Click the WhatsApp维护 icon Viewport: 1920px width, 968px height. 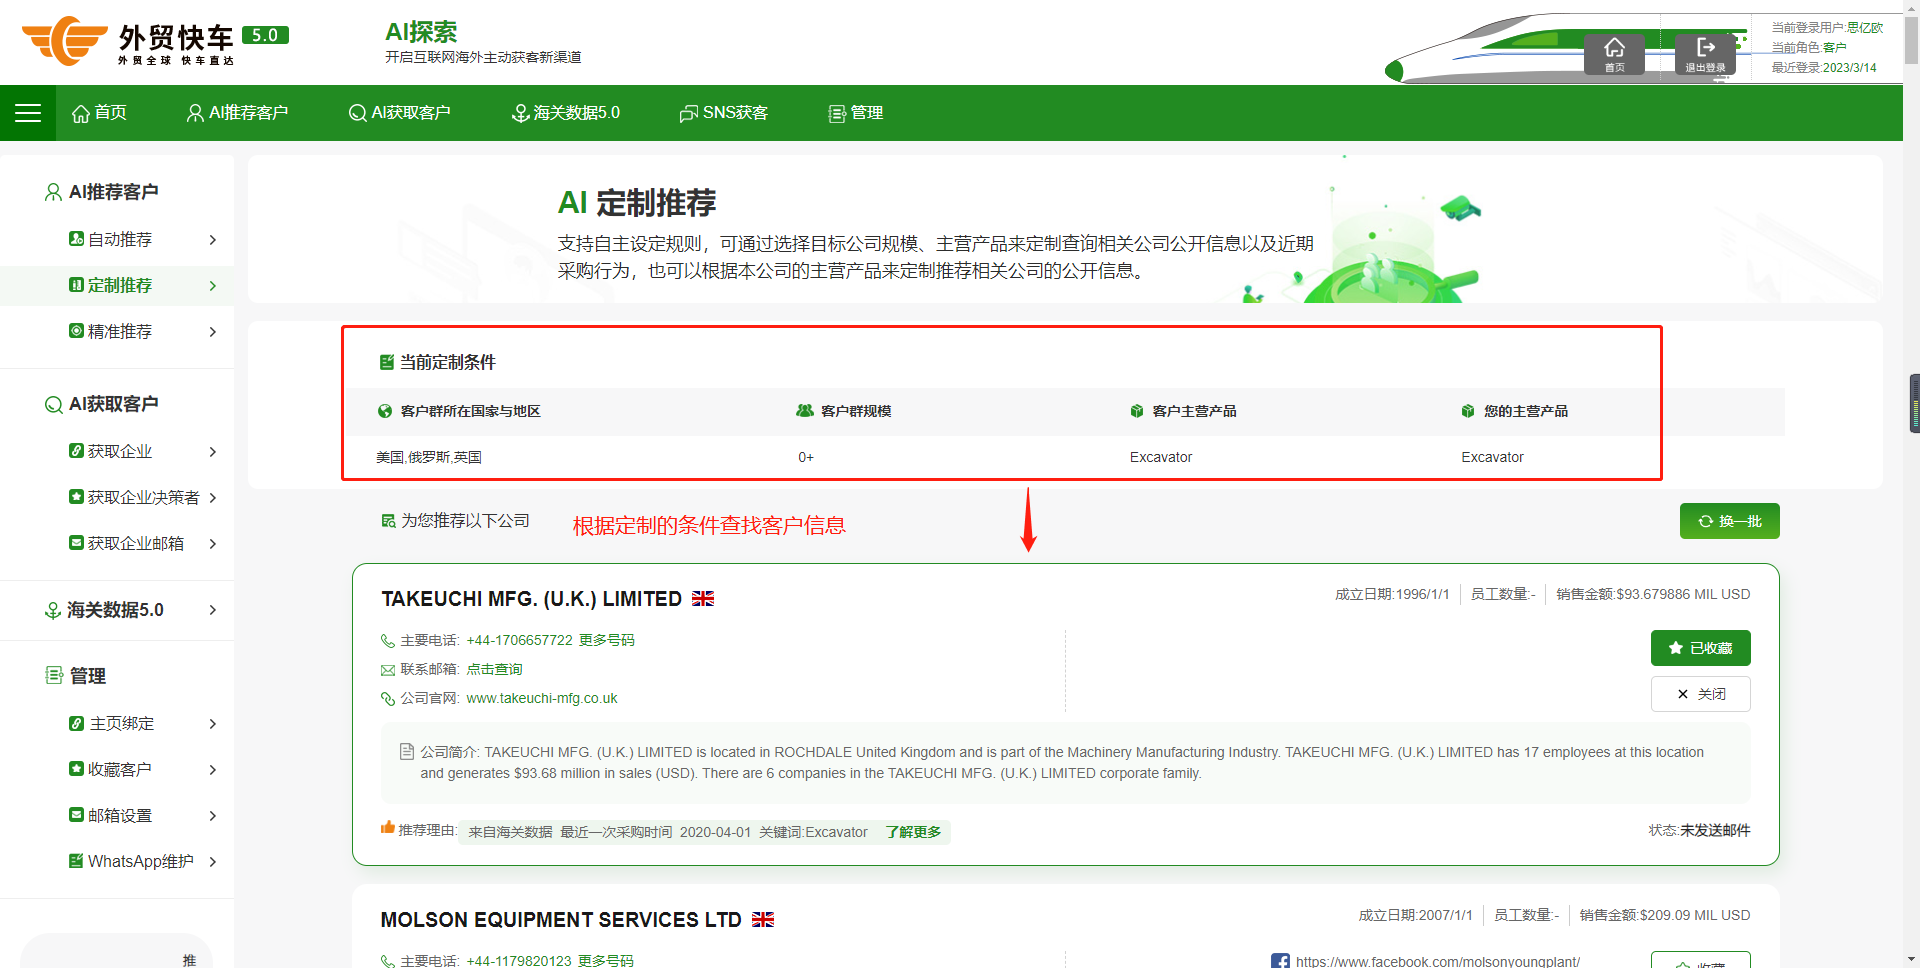tap(76, 861)
